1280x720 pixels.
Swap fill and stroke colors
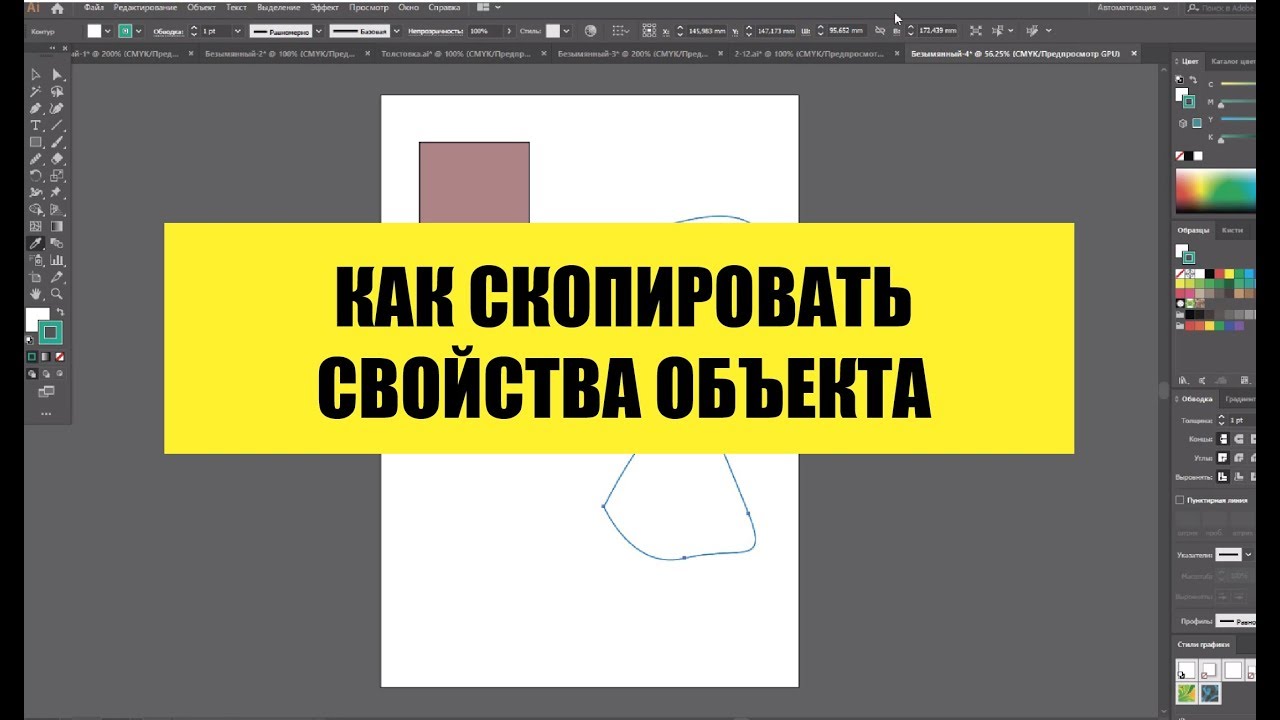(x=60, y=312)
